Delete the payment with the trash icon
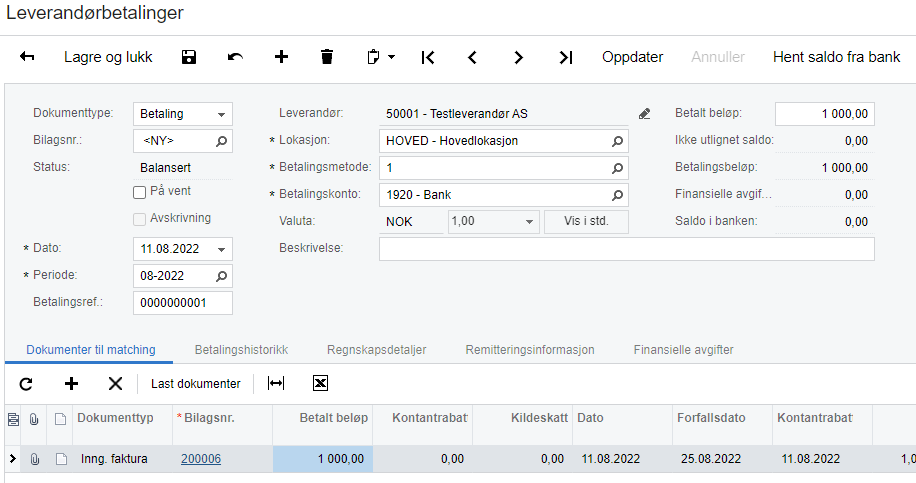This screenshot has height=483, width=916. point(327,57)
